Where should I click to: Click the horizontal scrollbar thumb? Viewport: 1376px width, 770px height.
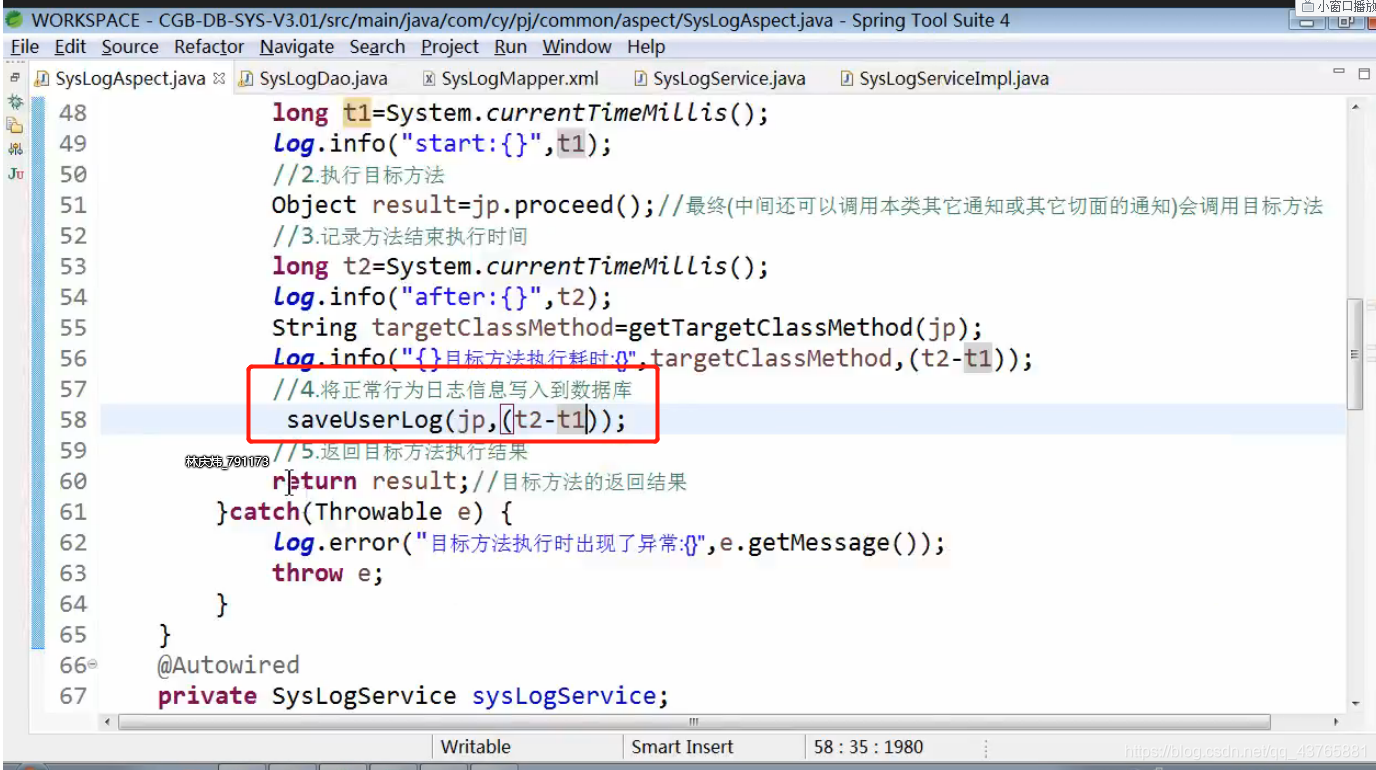click(x=694, y=721)
